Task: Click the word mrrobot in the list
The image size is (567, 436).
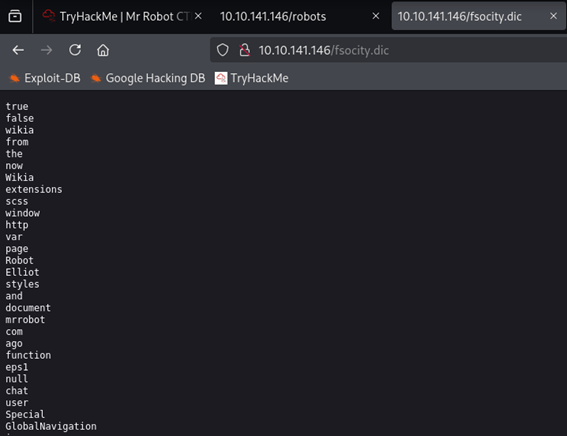Action: 25,320
